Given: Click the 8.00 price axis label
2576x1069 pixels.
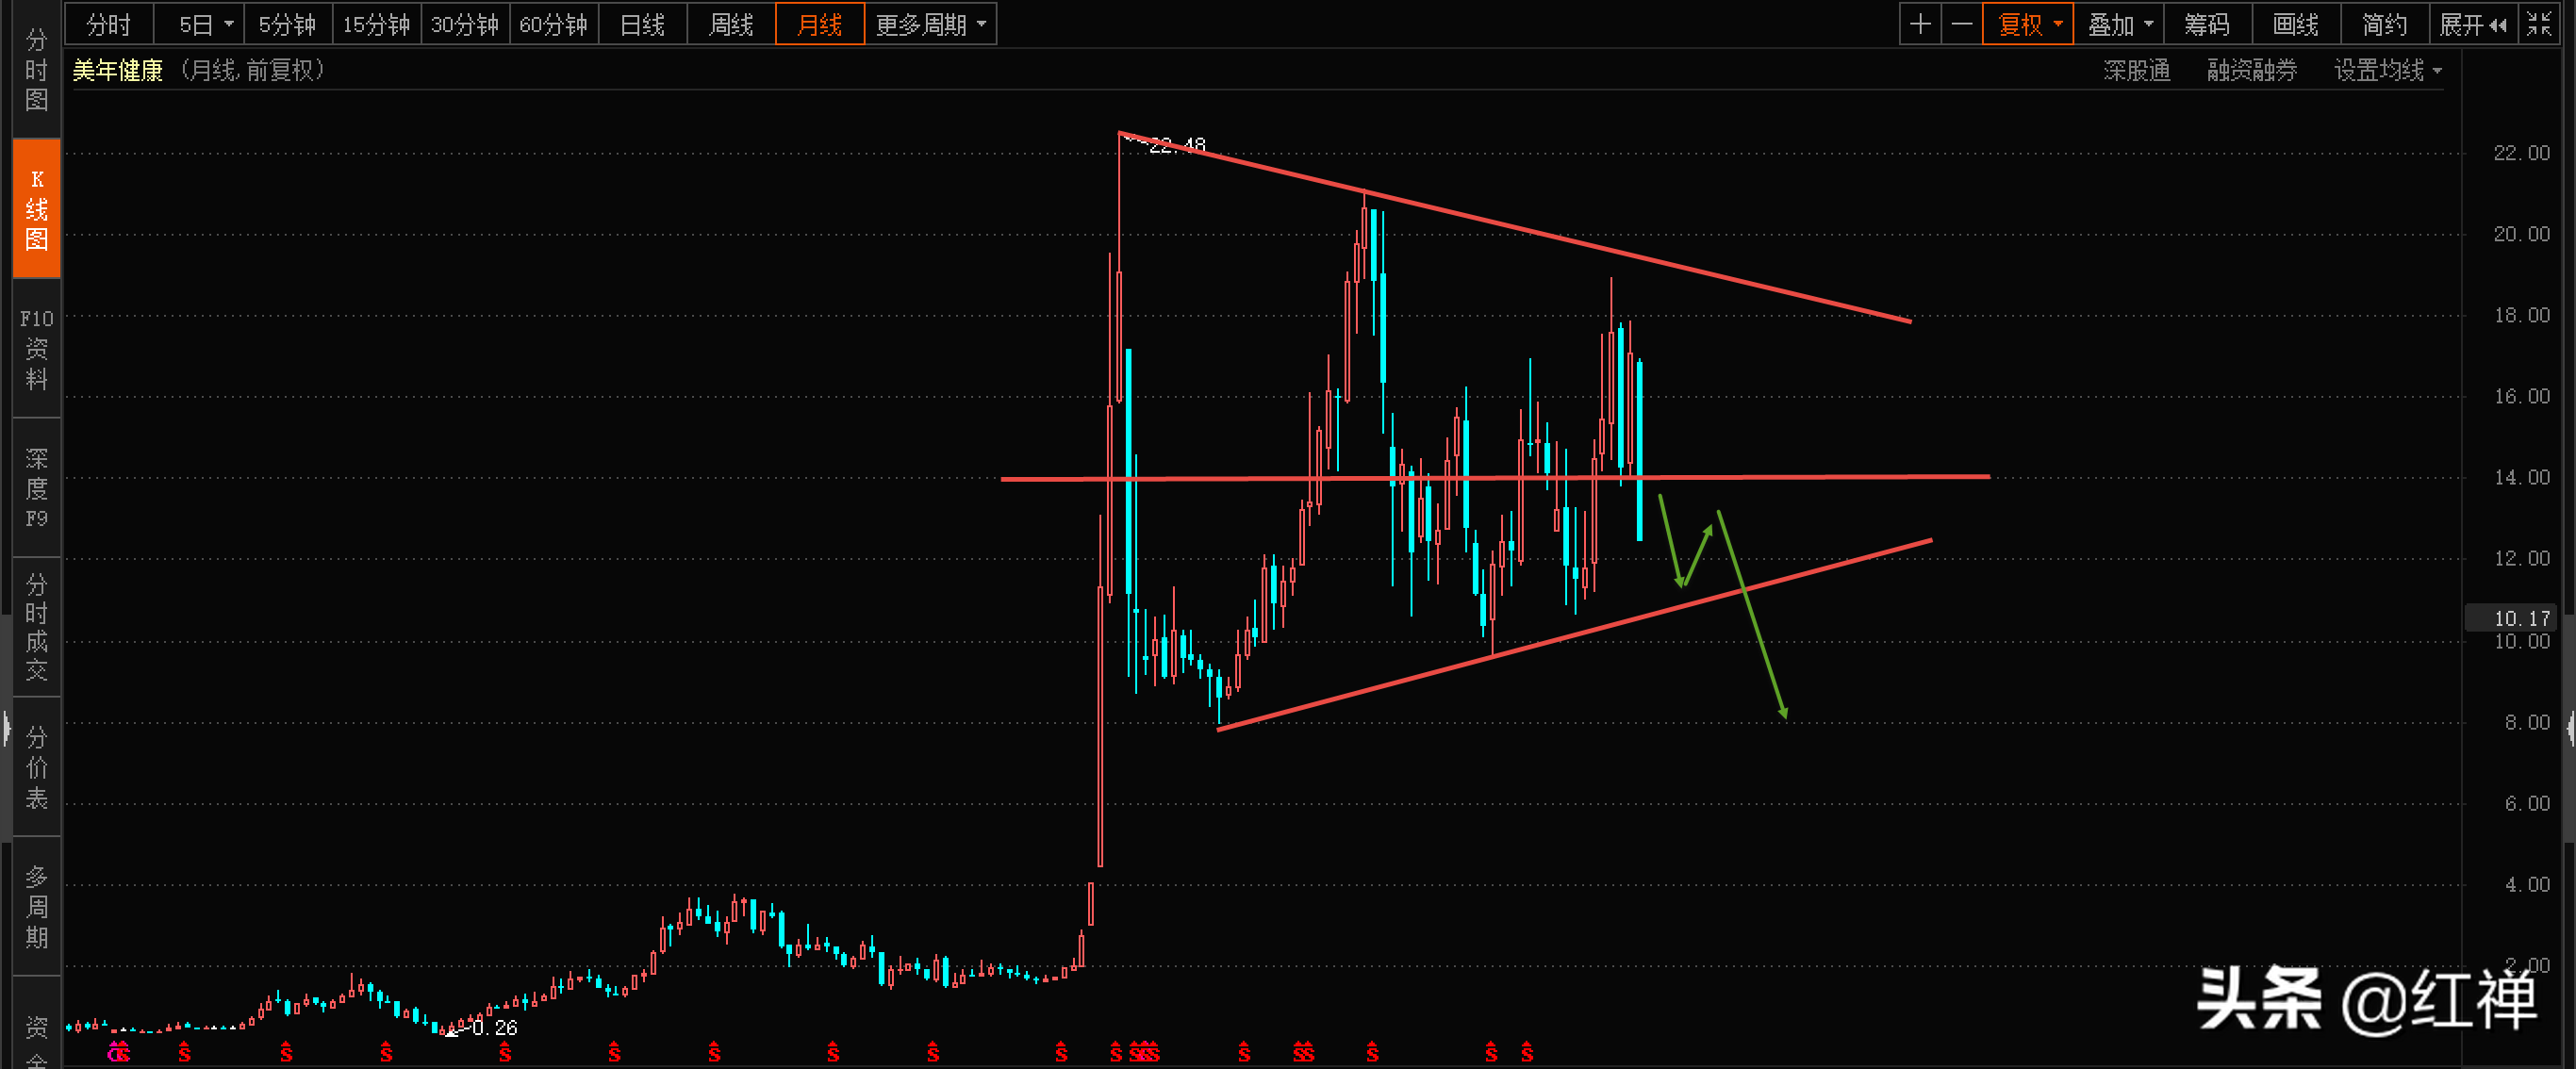Looking at the screenshot, I should [2526, 722].
